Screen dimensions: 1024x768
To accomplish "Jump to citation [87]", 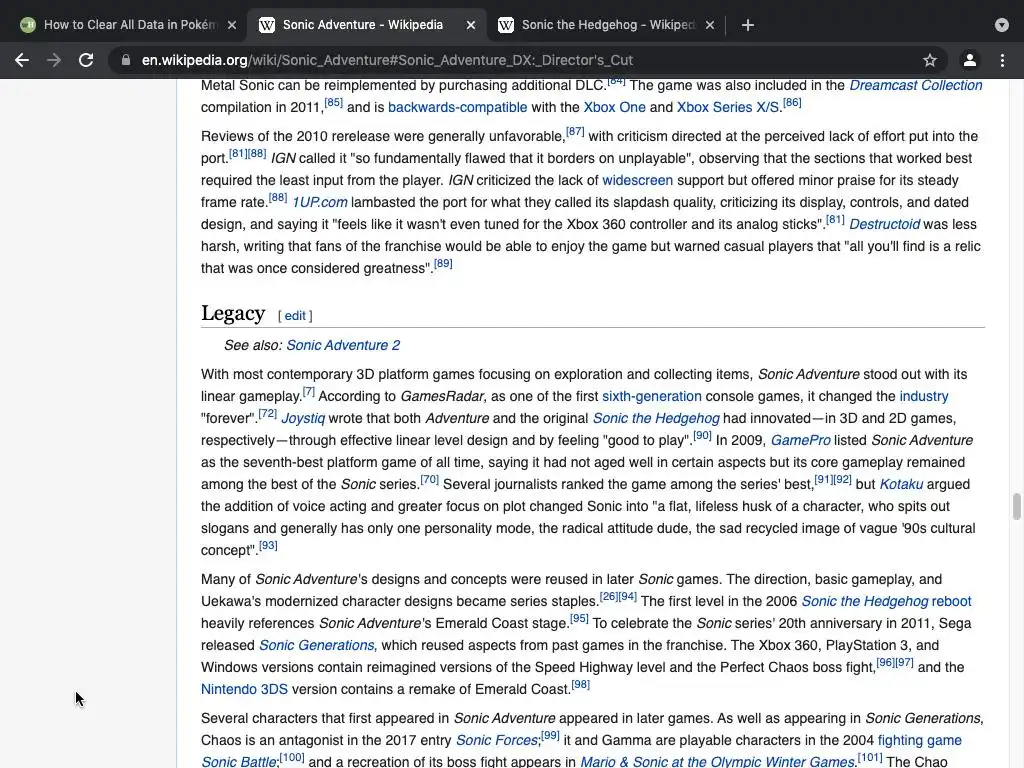I will coord(575,131).
